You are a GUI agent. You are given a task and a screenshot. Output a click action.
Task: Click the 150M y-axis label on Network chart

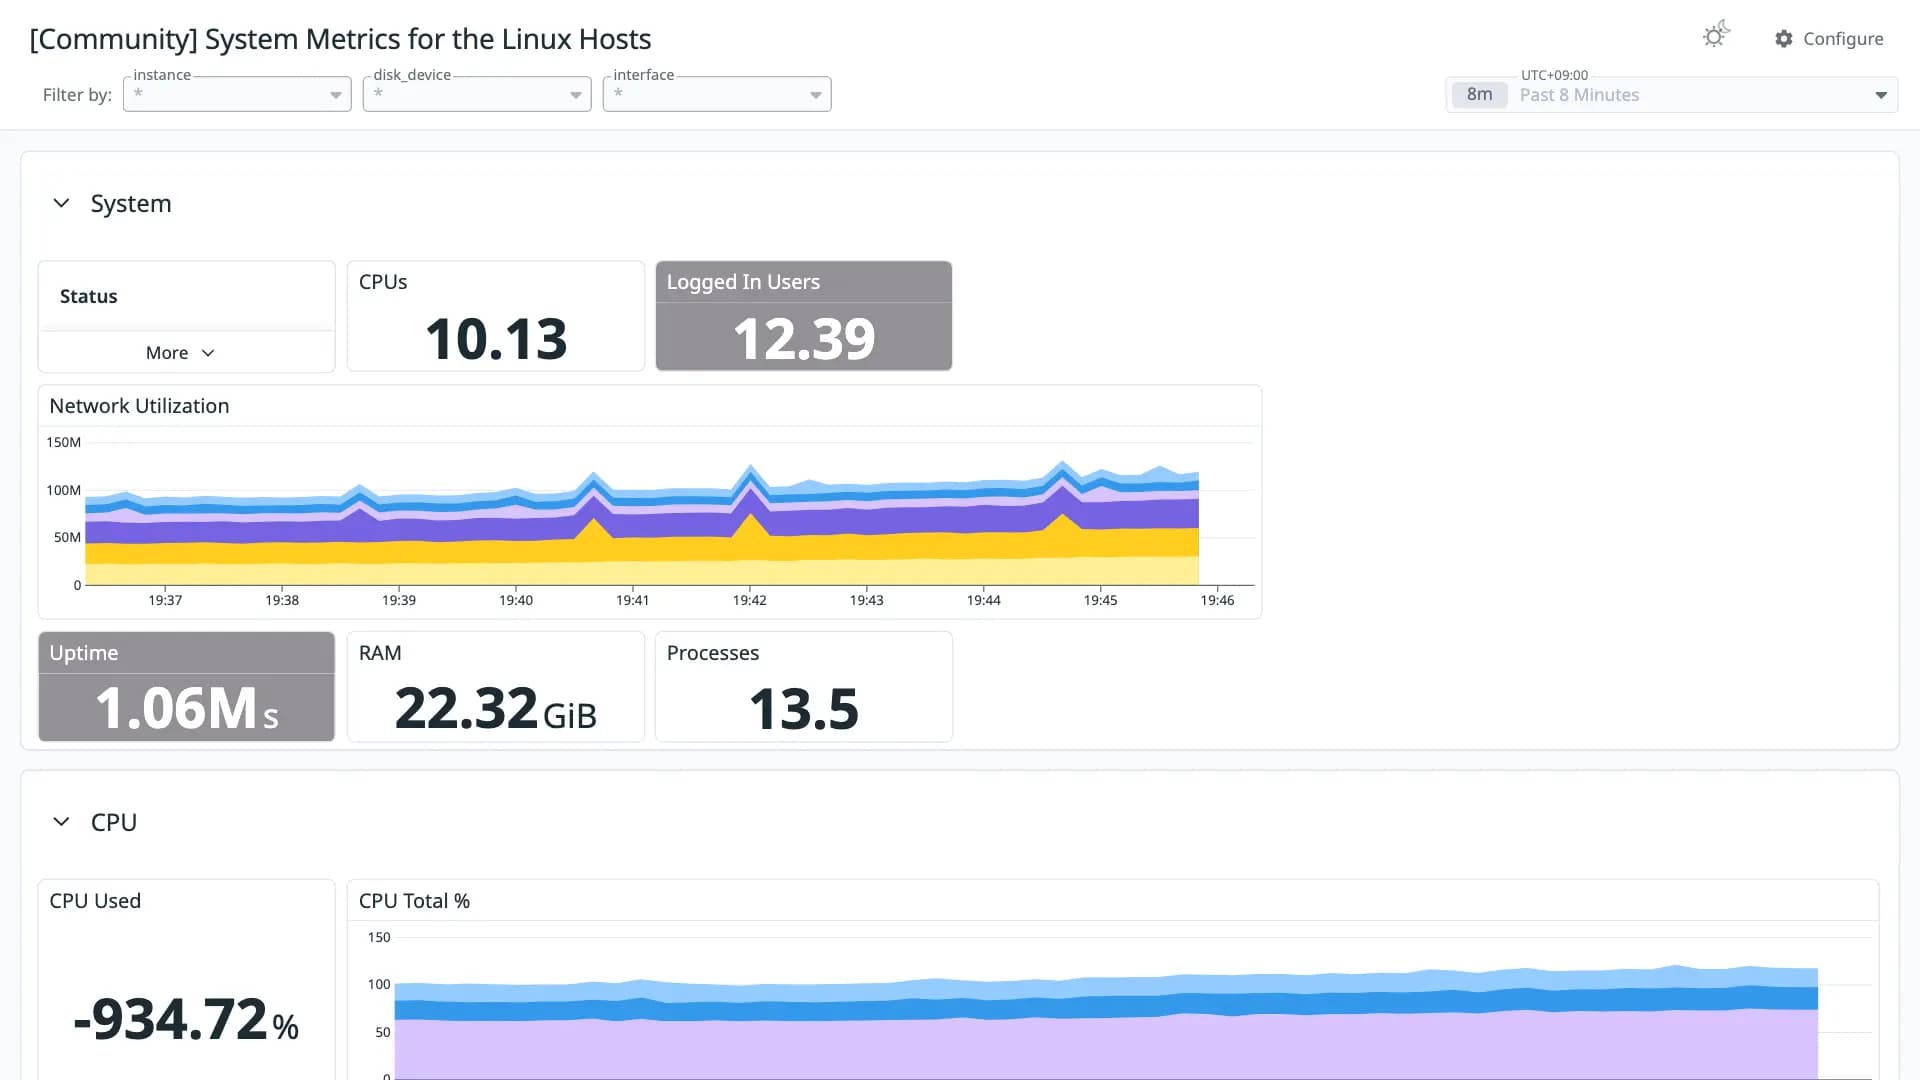click(64, 442)
